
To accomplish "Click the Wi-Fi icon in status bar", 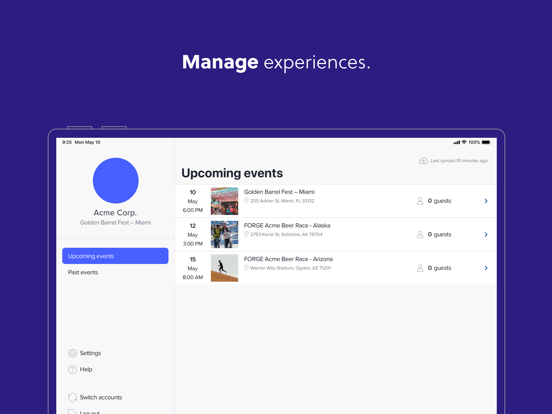I will (x=464, y=142).
